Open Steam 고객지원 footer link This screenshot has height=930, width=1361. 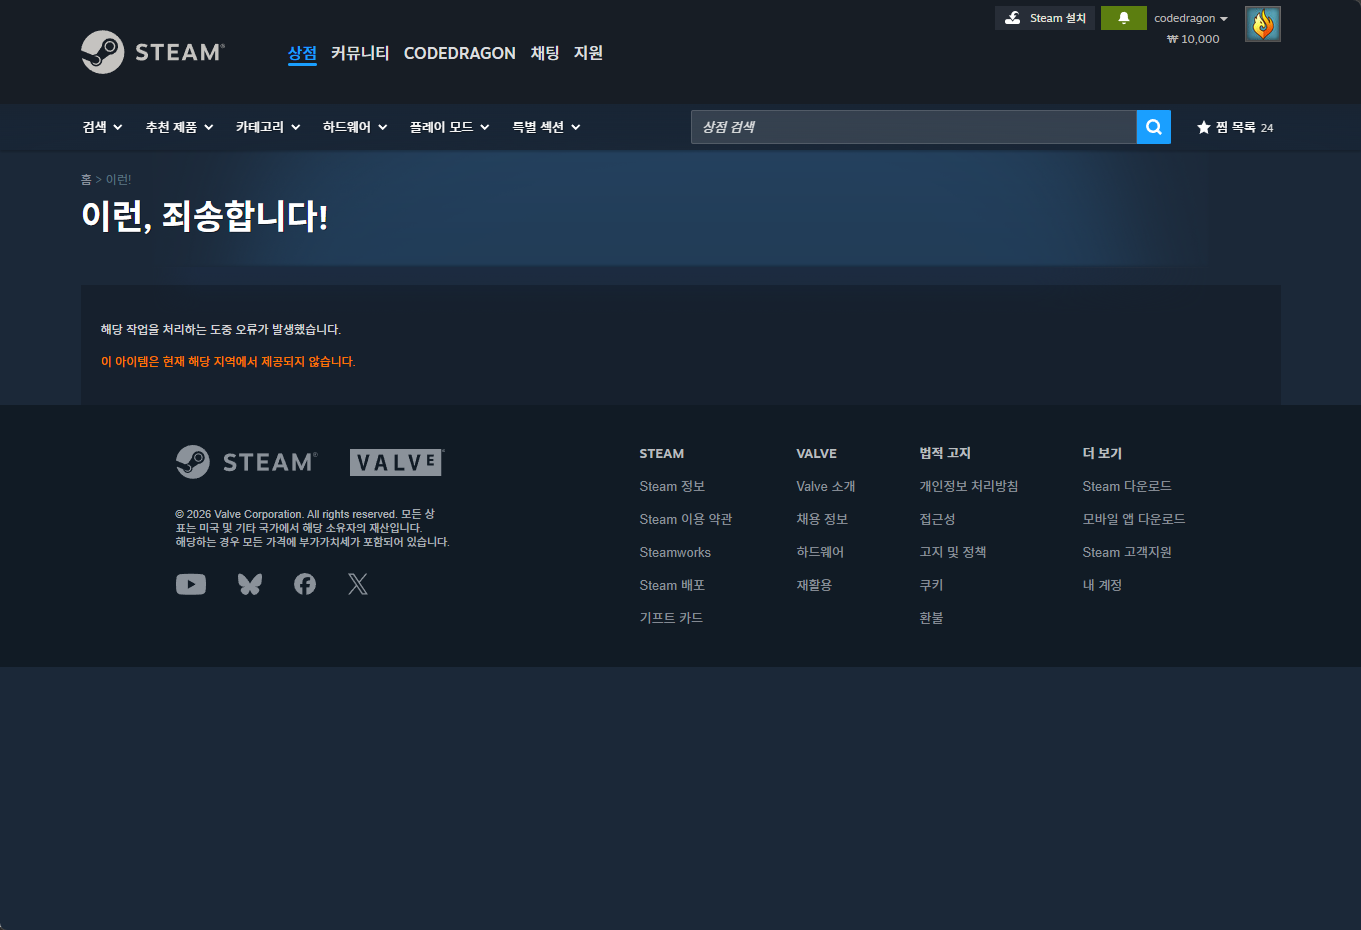pyautogui.click(x=1127, y=552)
